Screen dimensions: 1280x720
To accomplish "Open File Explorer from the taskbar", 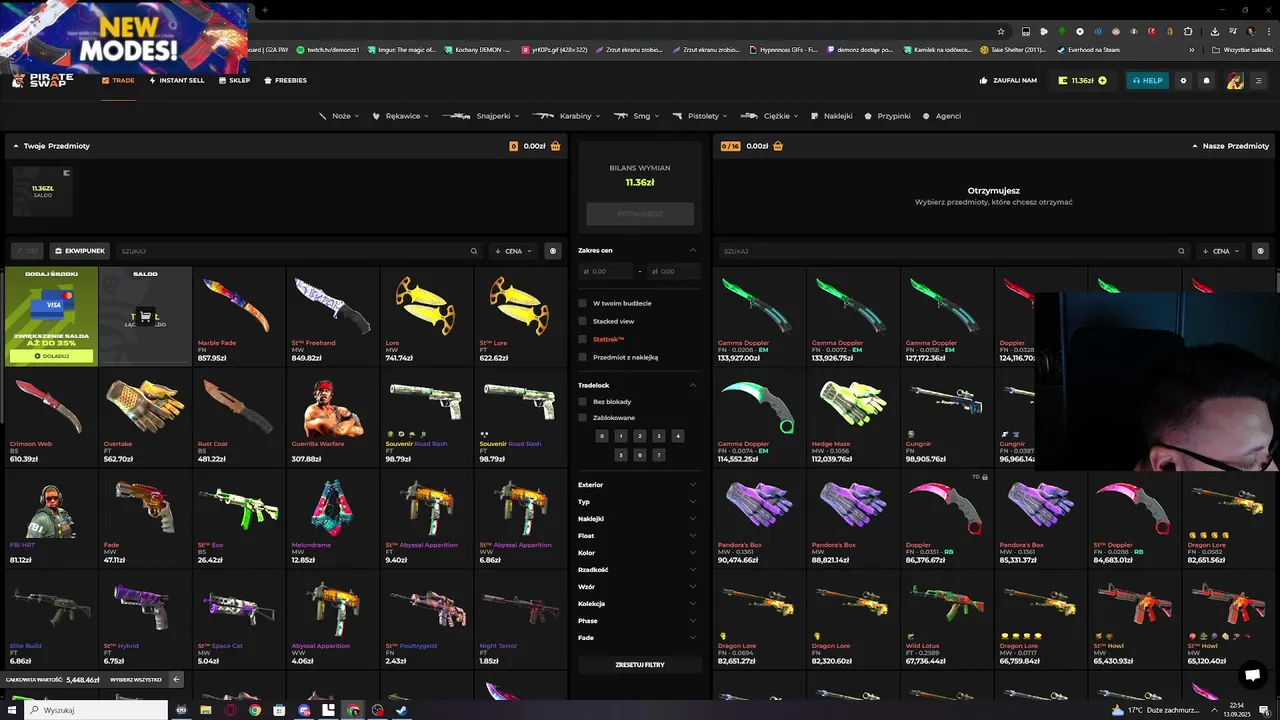I will pos(206,710).
